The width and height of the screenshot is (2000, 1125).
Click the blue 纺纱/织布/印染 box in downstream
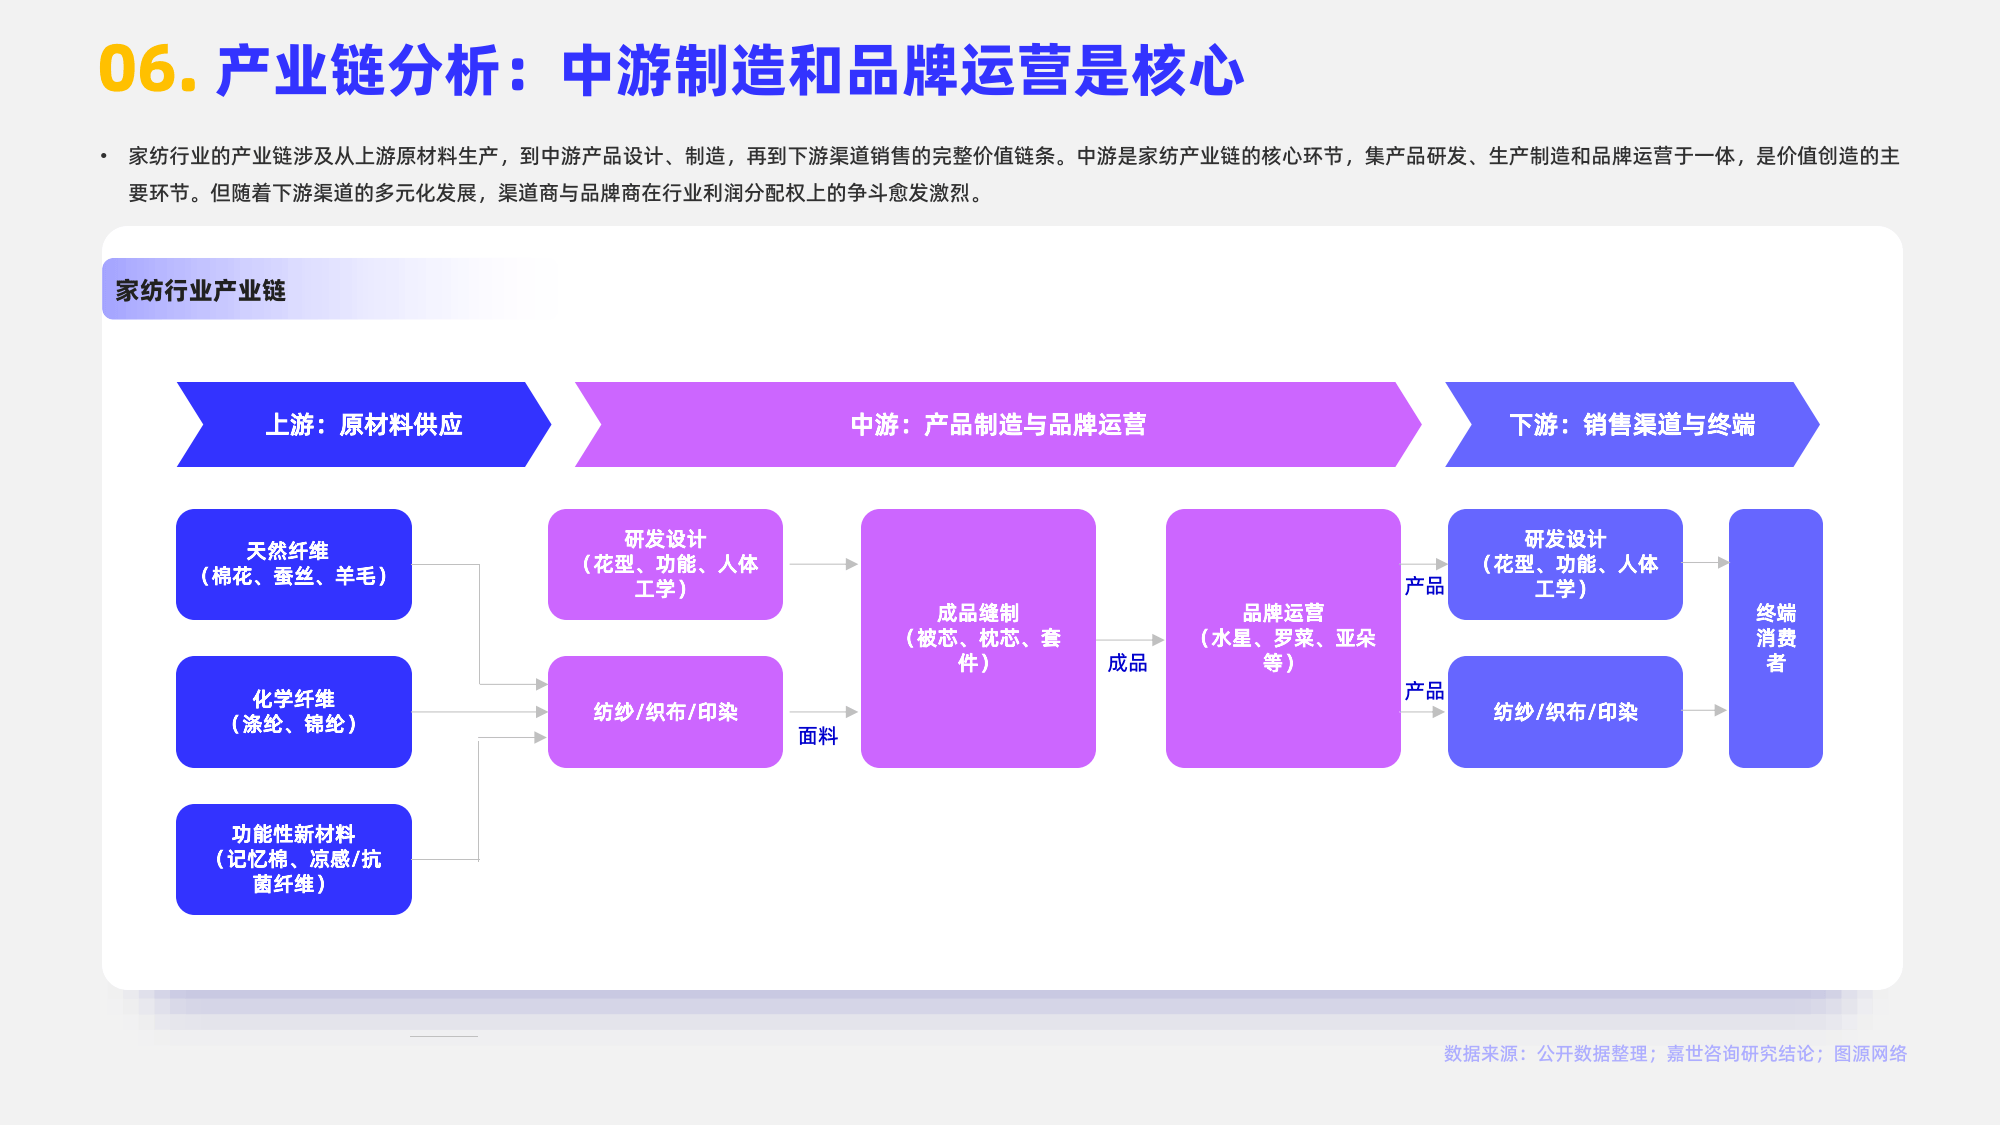pyautogui.click(x=1564, y=711)
